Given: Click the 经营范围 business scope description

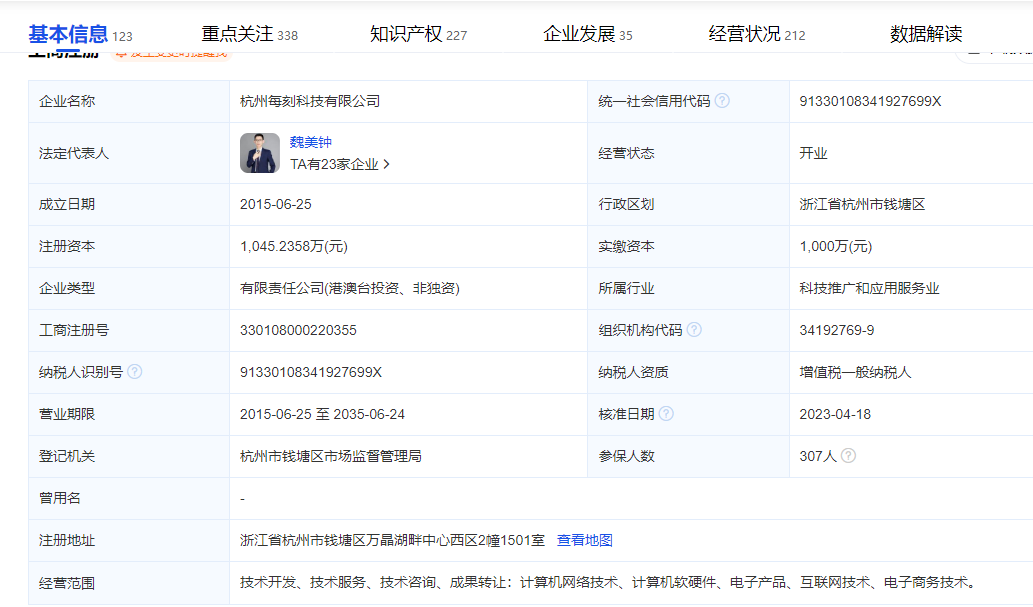Looking at the screenshot, I should (607, 583).
